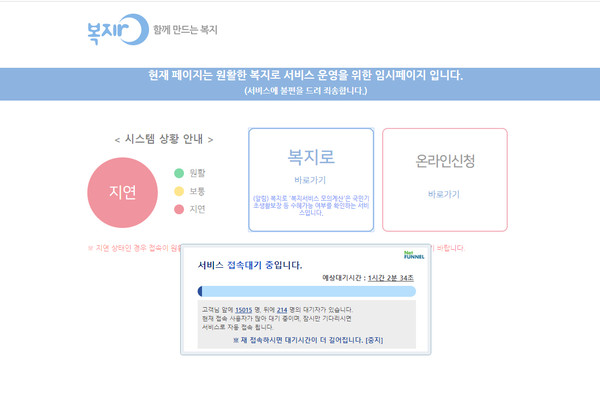Click the 함께 만드는 복지 slogan text
The image size is (600, 393).
pyautogui.click(x=185, y=30)
